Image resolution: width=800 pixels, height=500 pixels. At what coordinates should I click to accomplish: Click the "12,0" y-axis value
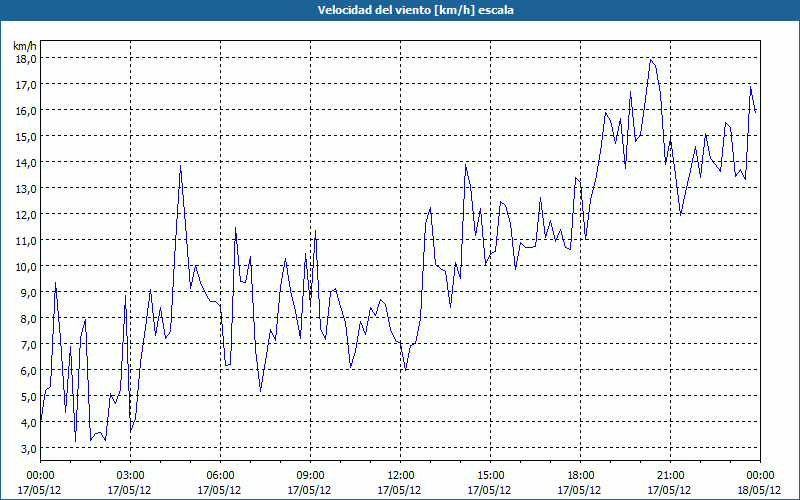(26, 215)
